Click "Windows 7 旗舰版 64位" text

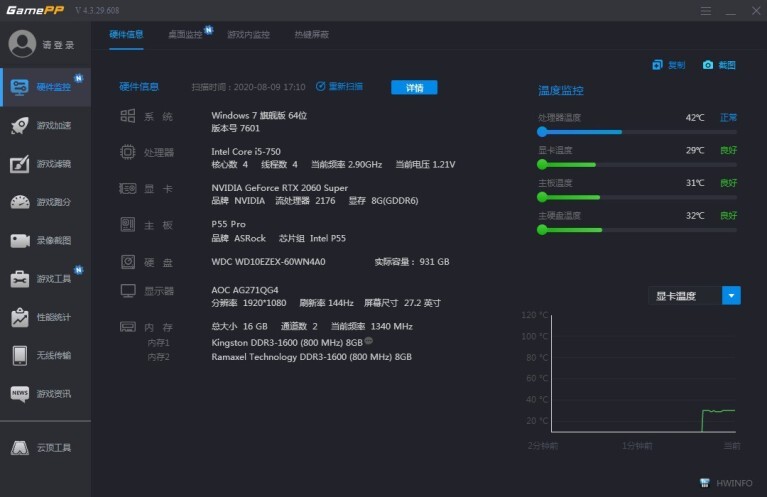259,115
